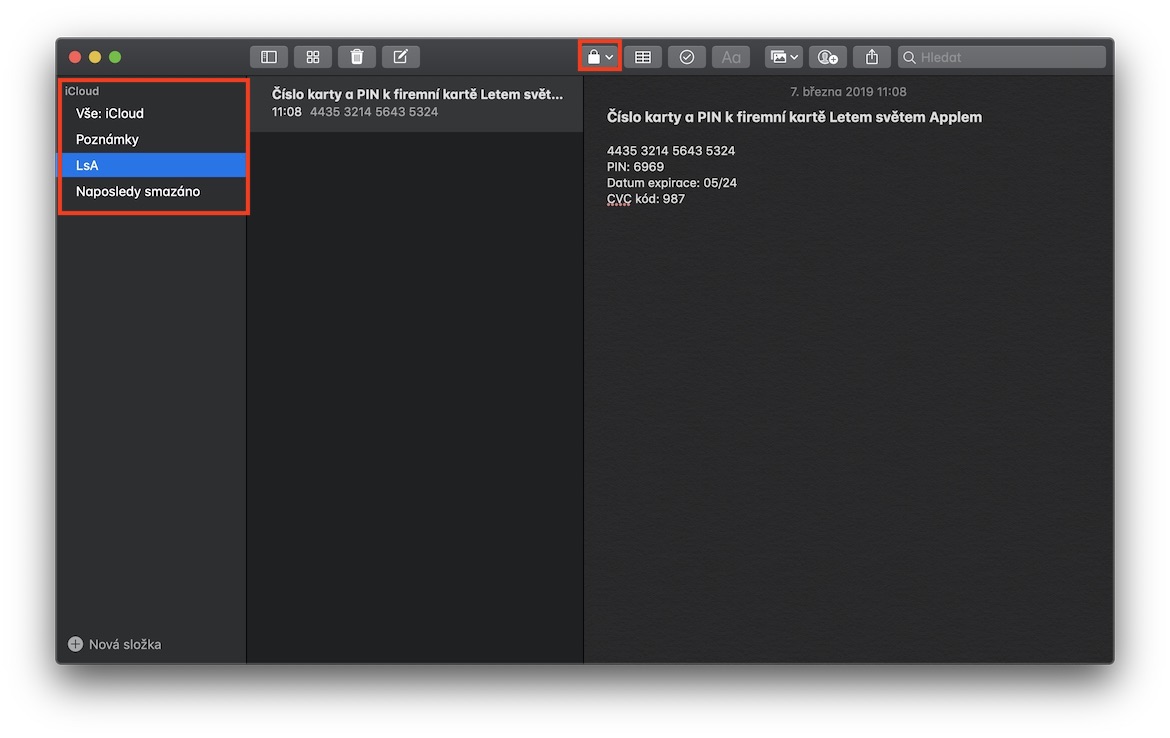Click Nová složka to add folder
1170x738 pixels.
(115, 644)
